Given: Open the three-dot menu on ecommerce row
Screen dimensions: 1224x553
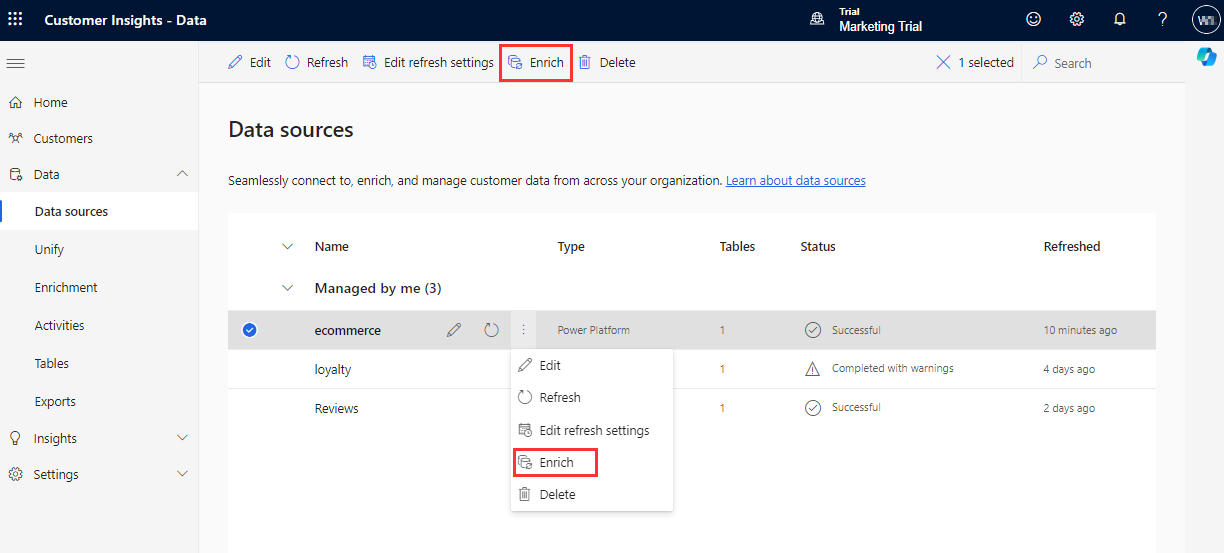Looking at the screenshot, I should 523,330.
